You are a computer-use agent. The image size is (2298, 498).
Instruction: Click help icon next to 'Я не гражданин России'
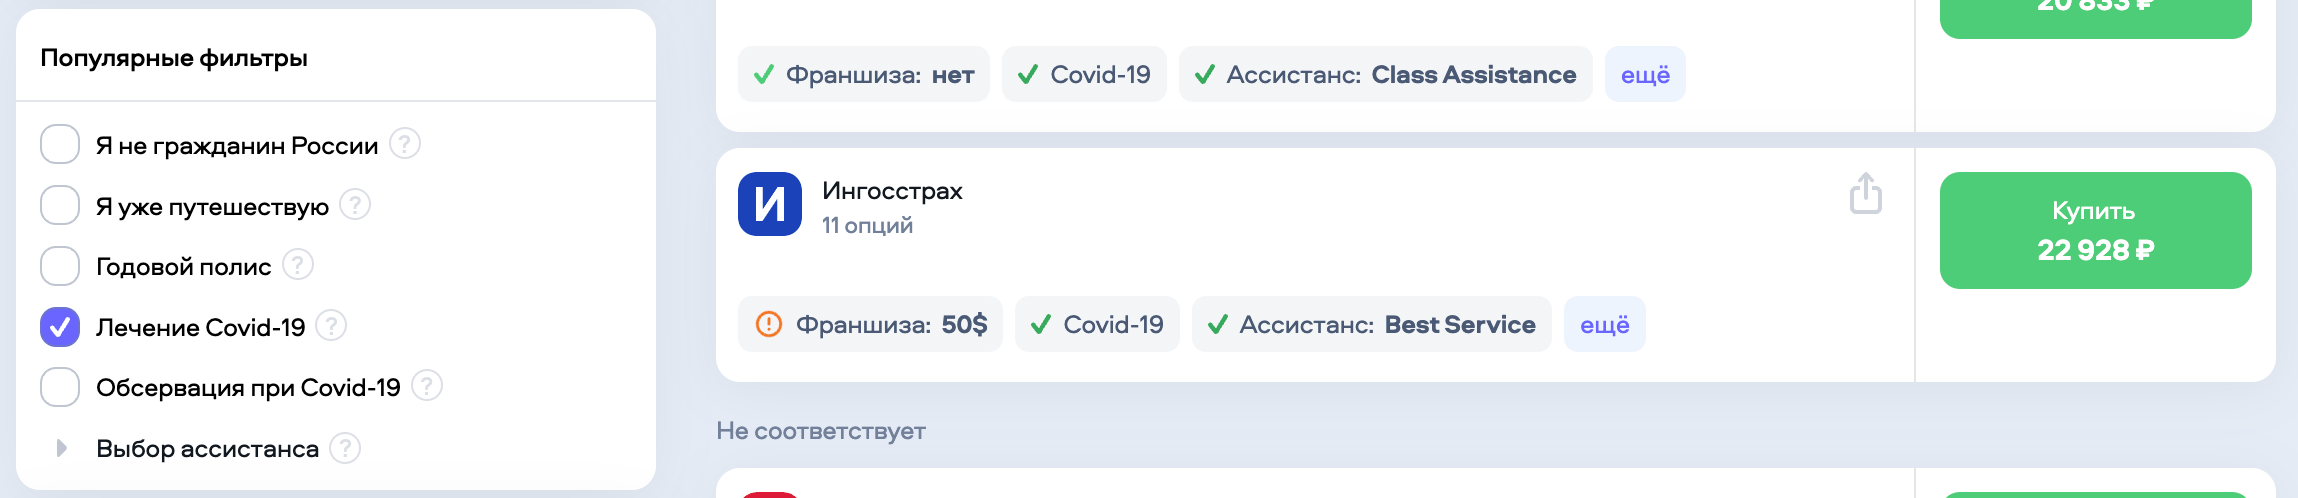point(405,144)
